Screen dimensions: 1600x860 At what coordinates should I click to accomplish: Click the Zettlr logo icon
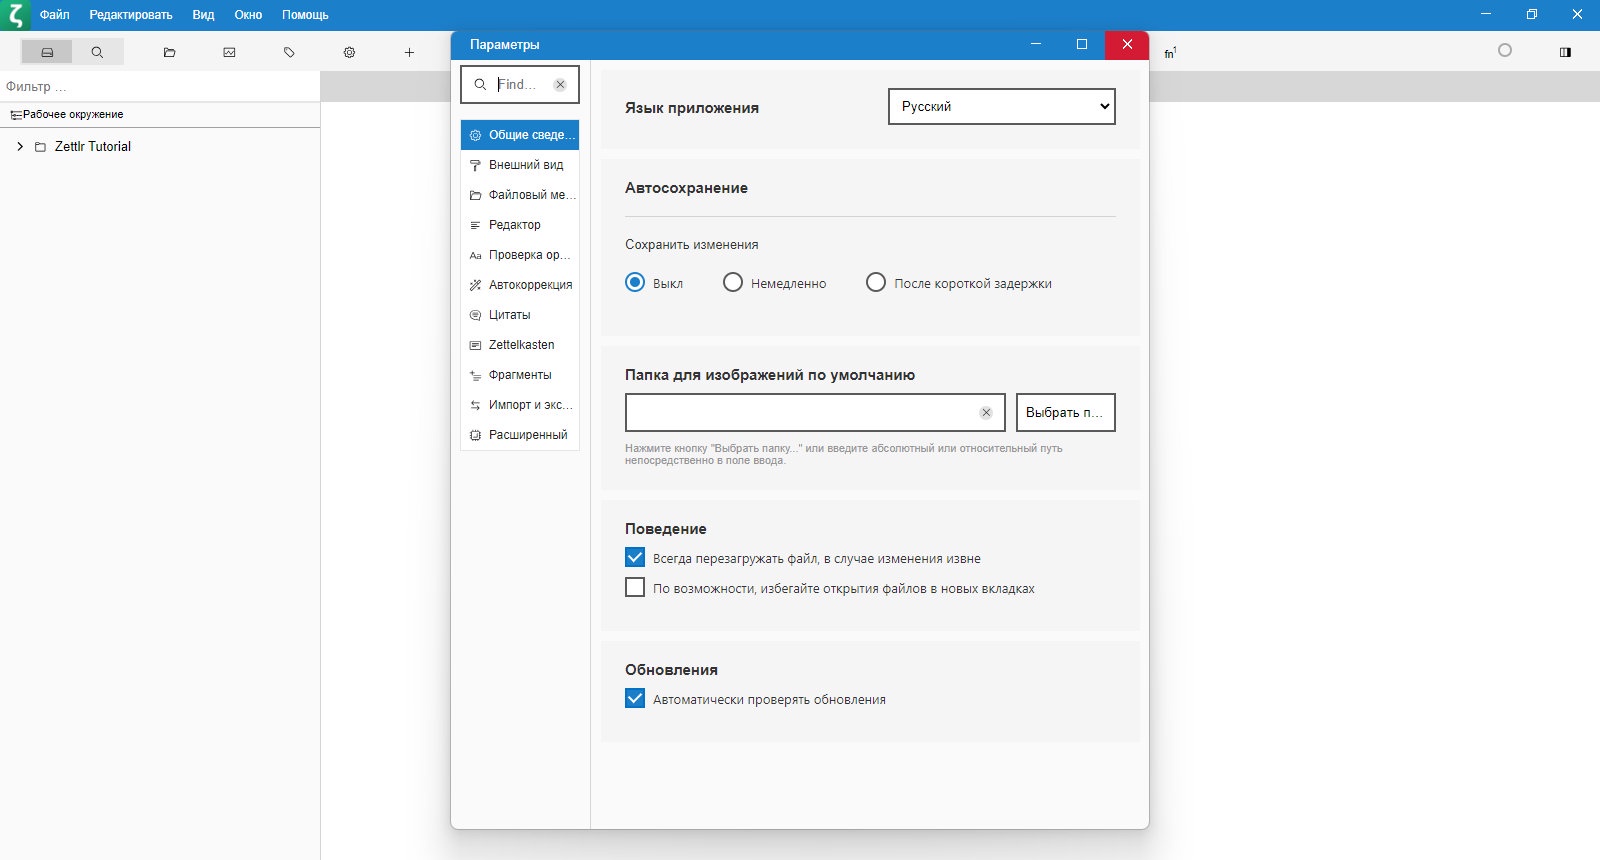click(x=16, y=15)
